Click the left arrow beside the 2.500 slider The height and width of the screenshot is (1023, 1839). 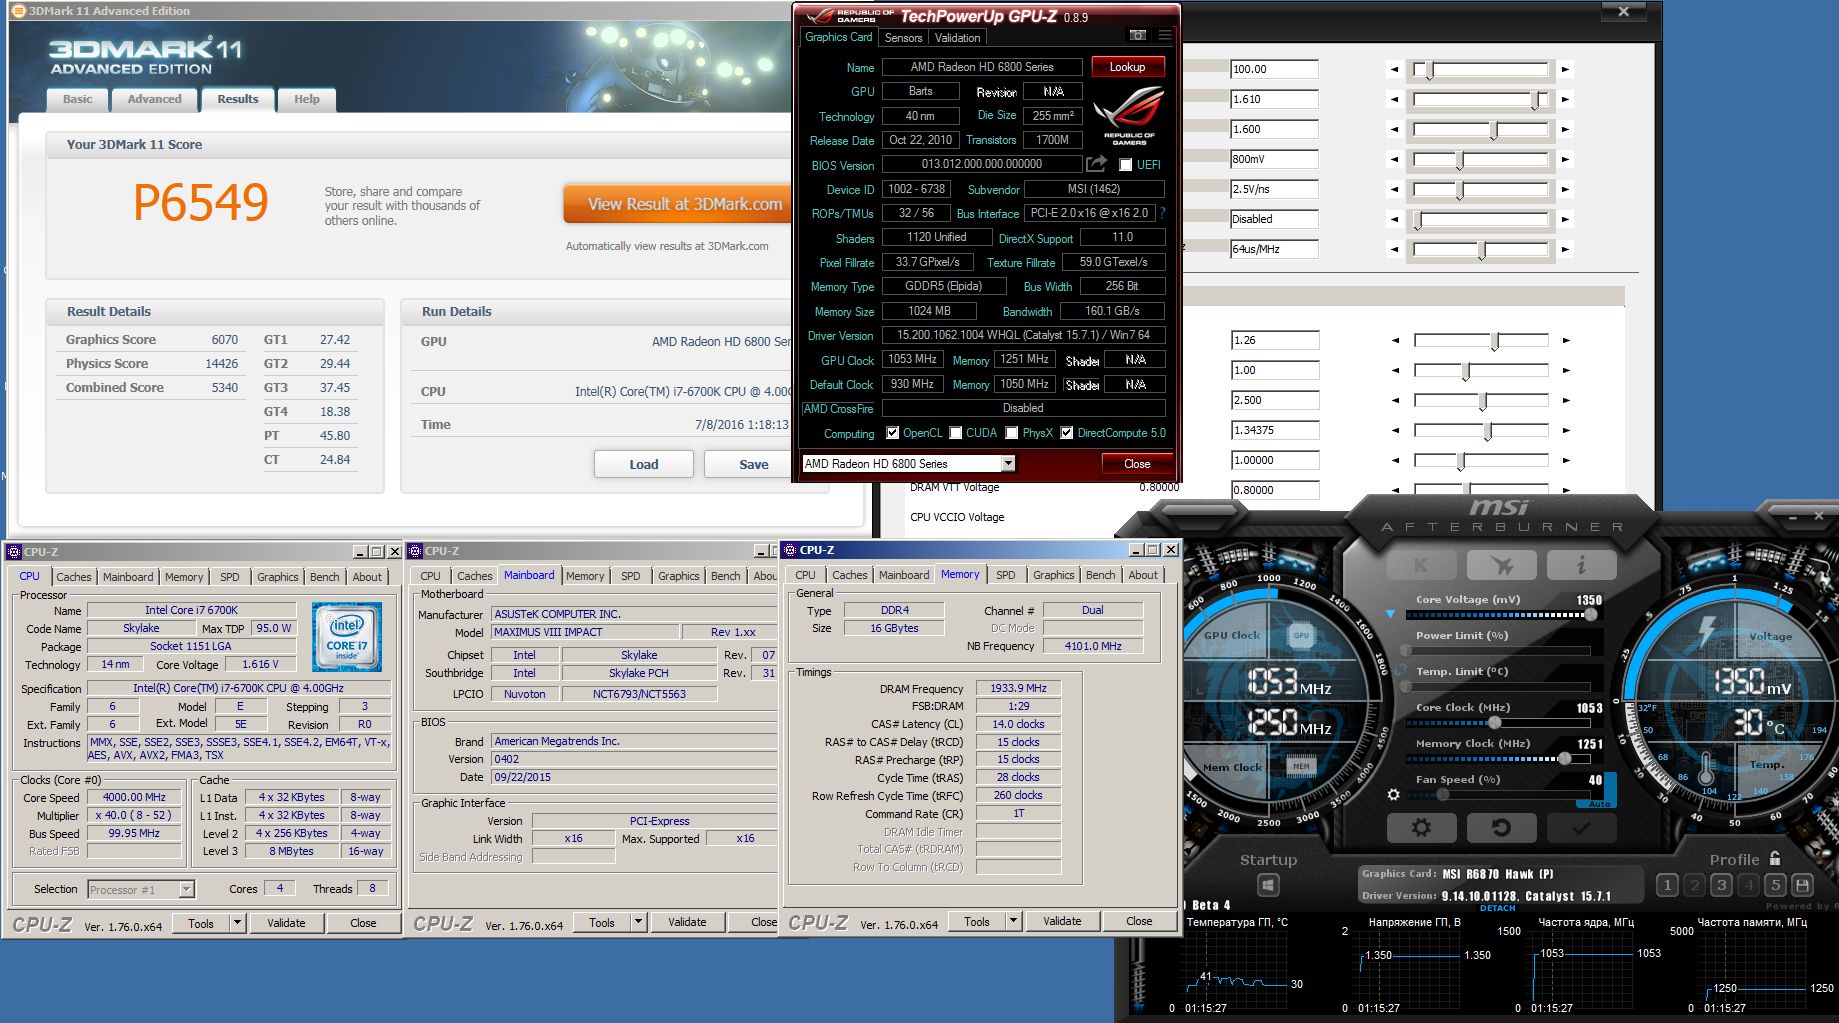coord(1394,400)
